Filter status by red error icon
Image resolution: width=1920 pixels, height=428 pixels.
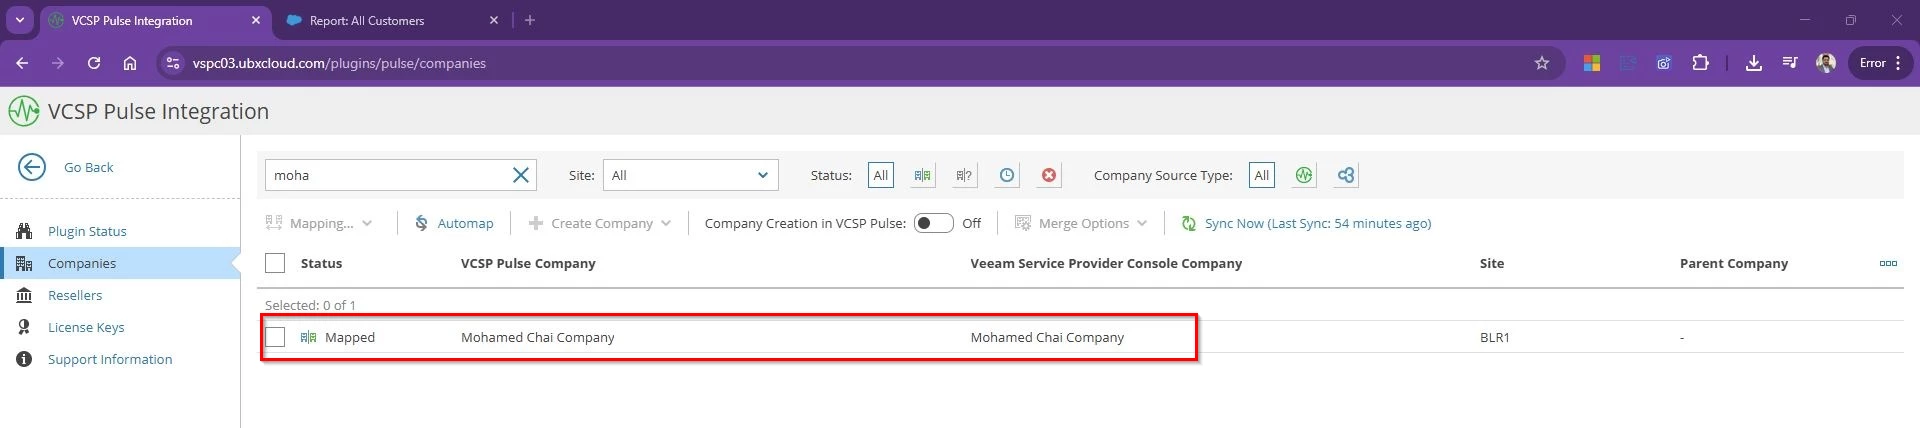1049,175
